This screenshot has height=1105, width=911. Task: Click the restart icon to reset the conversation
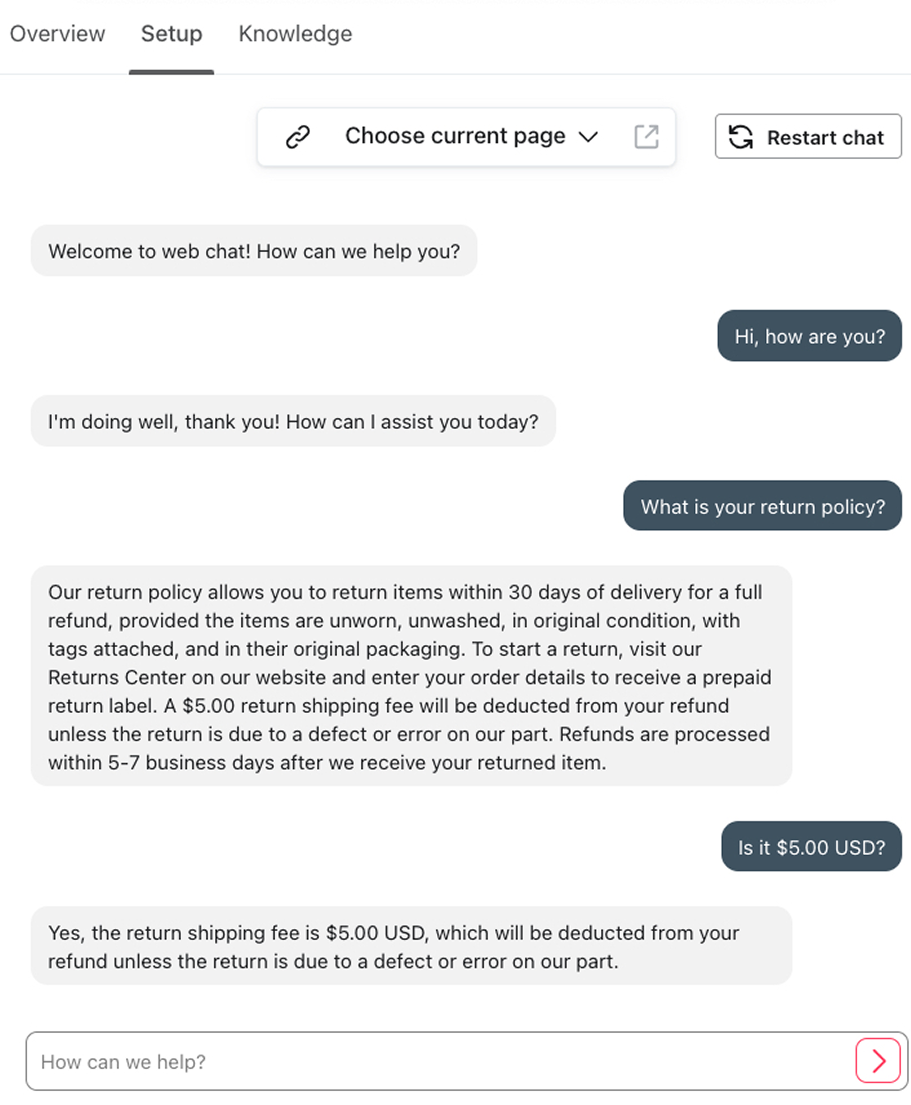(740, 136)
